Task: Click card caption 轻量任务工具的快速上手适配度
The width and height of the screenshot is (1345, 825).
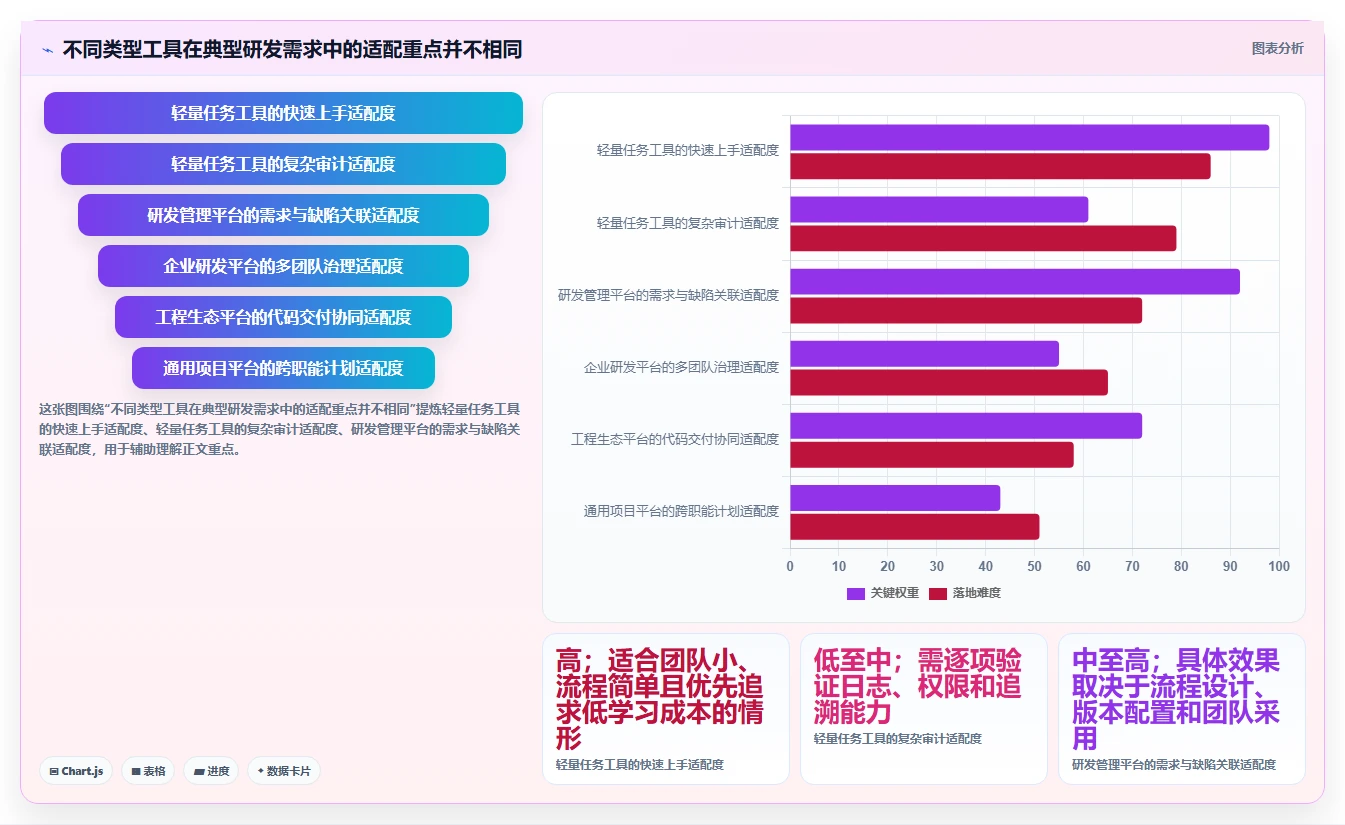Action: [x=640, y=764]
